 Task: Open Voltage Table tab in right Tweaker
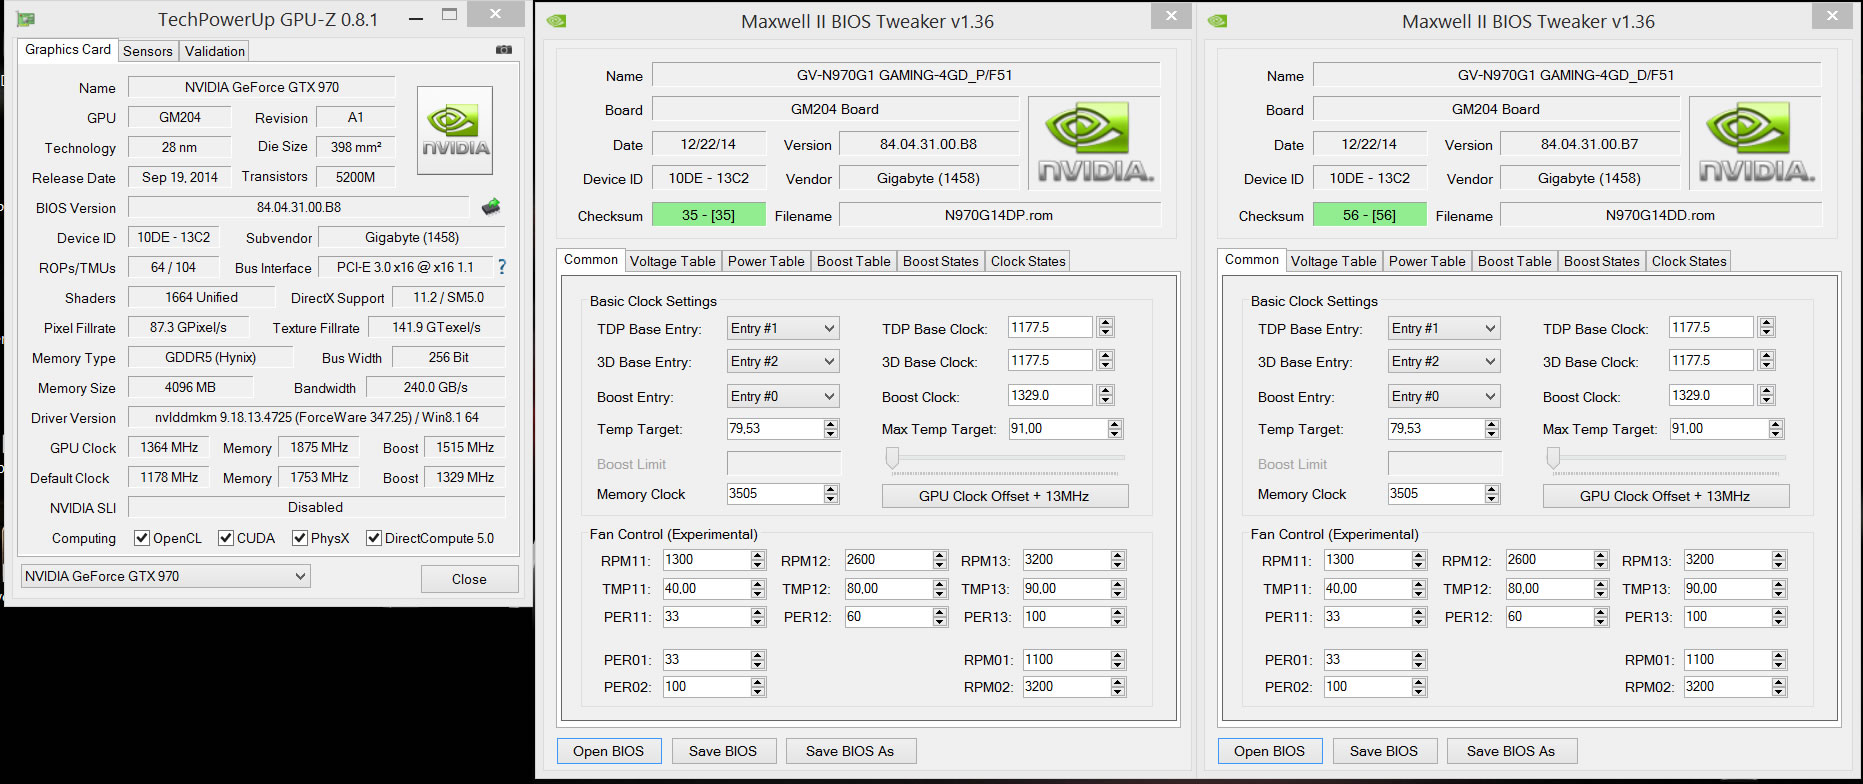[1334, 261]
